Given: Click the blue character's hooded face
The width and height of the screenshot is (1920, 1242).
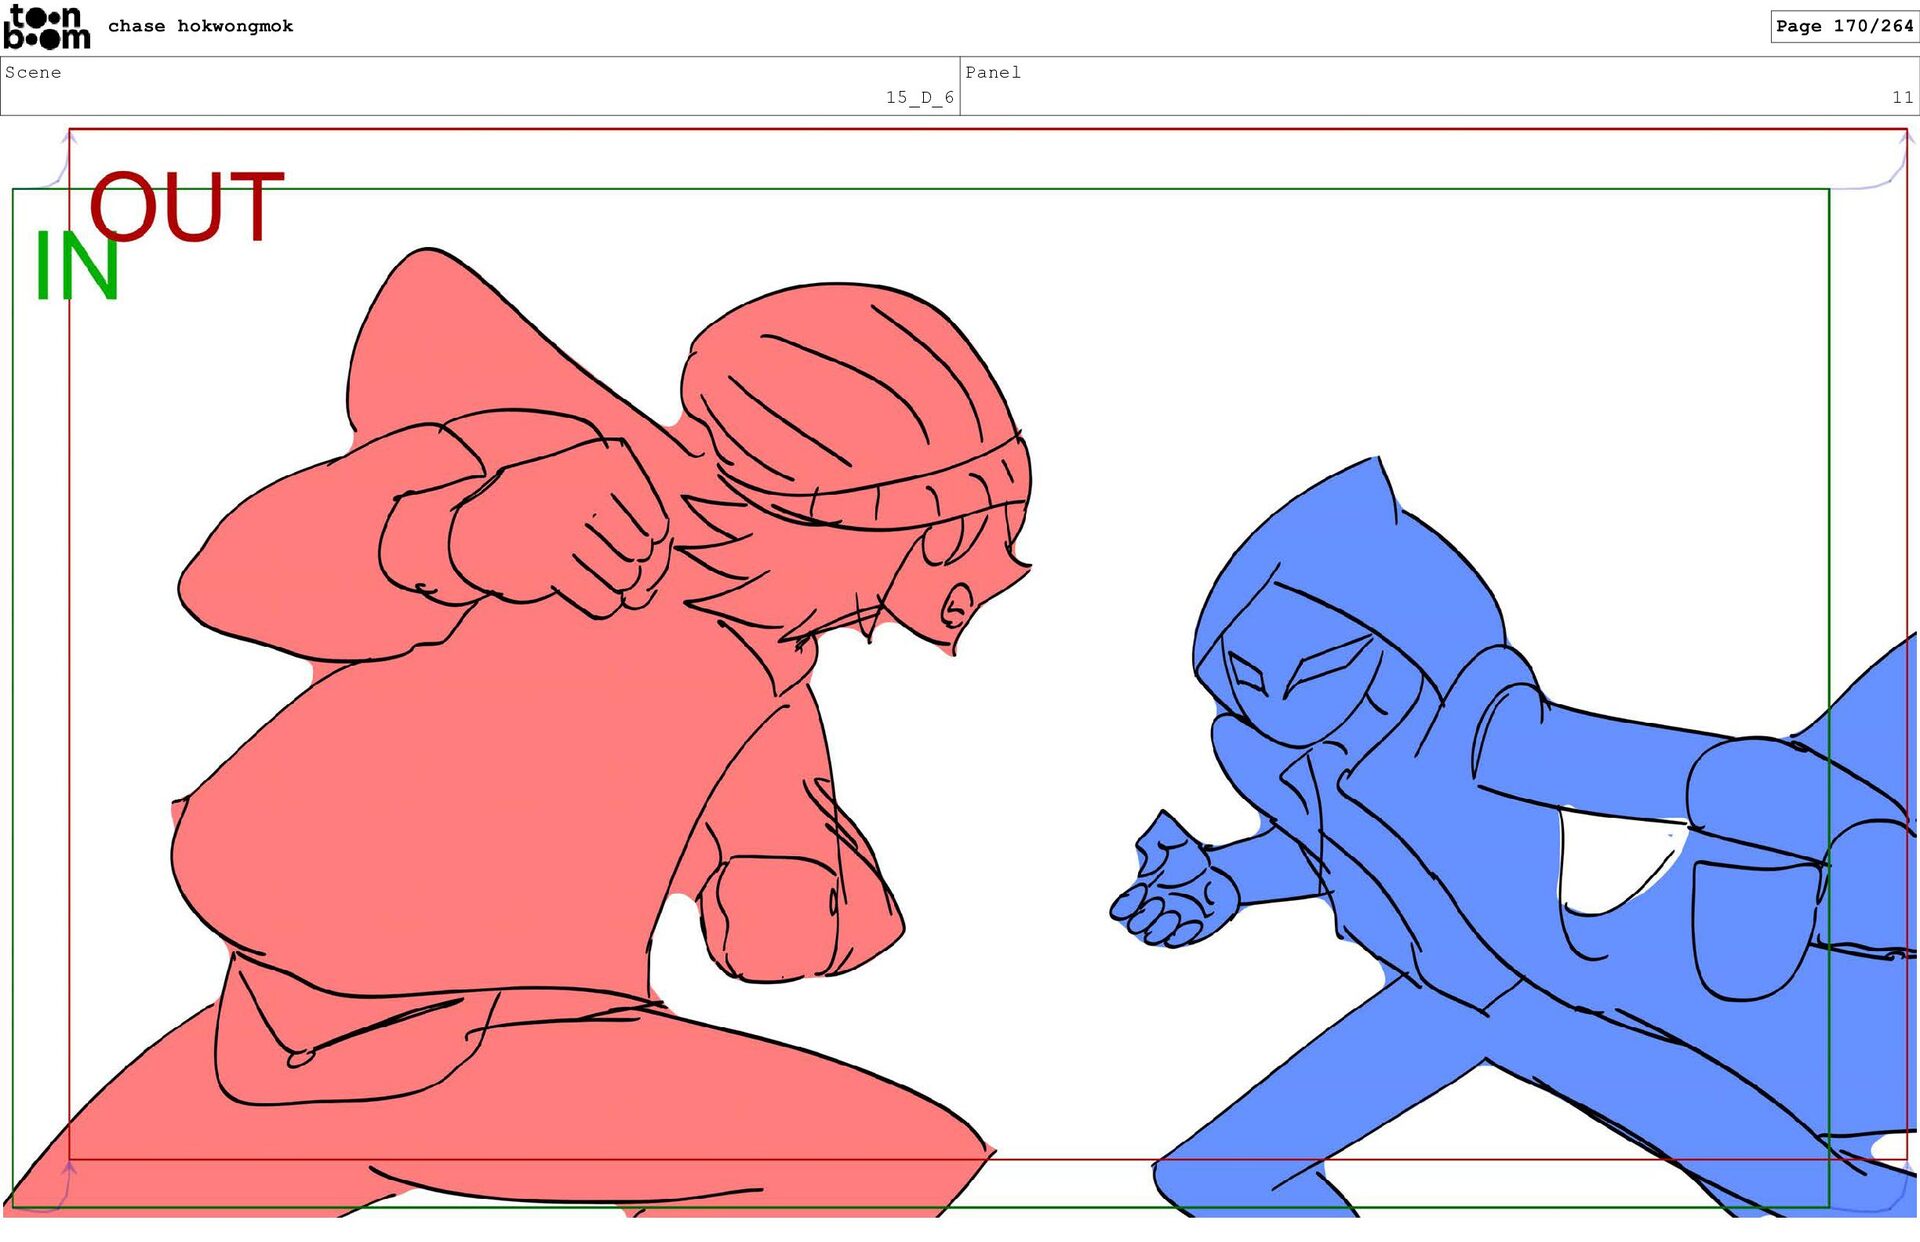Looking at the screenshot, I should click(1300, 680).
